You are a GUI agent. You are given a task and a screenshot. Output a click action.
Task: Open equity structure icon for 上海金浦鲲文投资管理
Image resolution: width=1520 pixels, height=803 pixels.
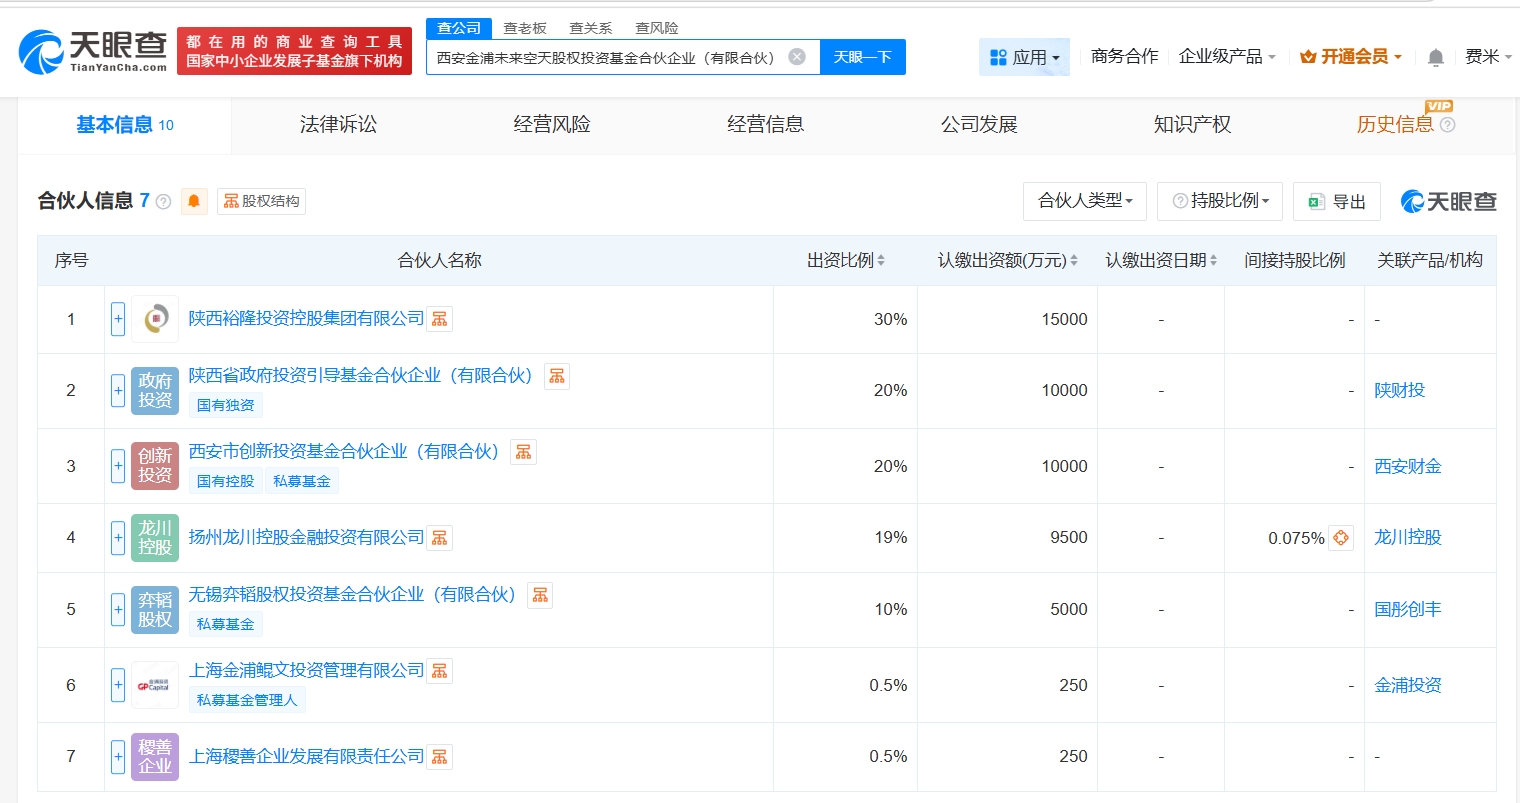point(440,671)
